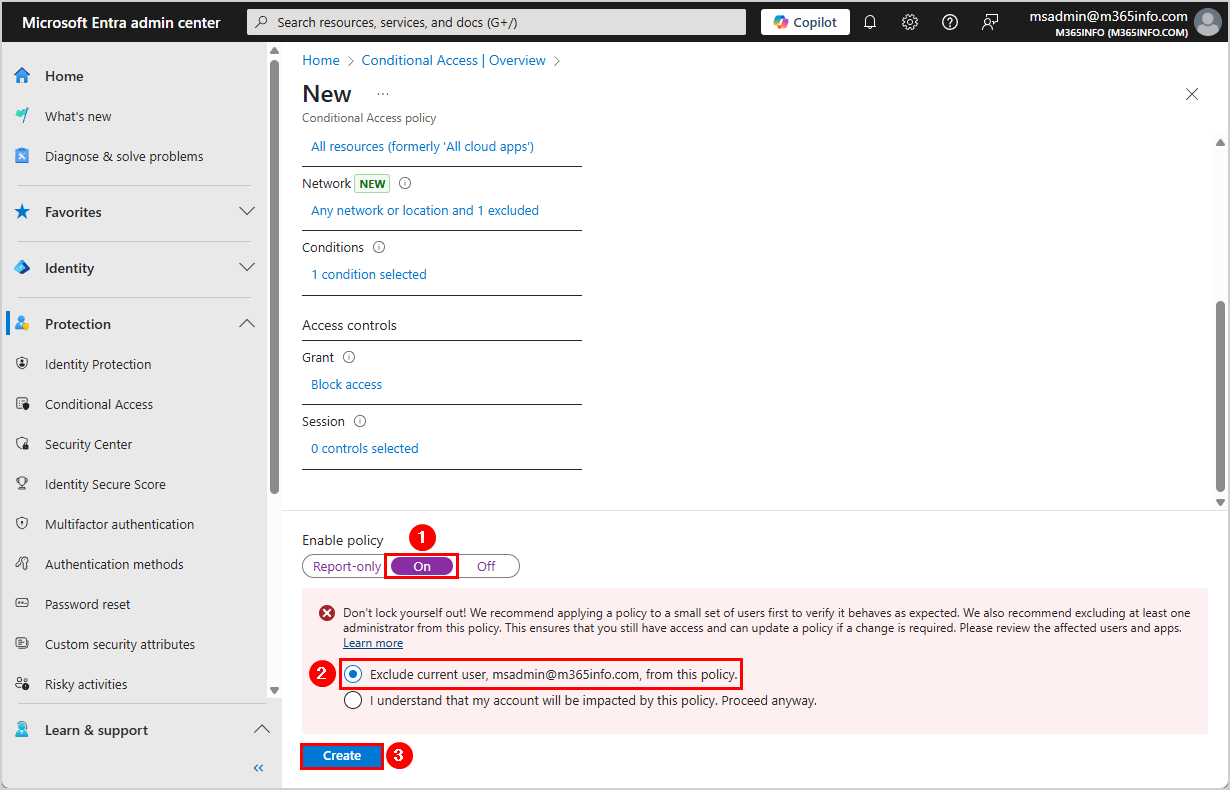Open Risky activities menu item
This screenshot has height=790, width=1230.
pos(86,684)
